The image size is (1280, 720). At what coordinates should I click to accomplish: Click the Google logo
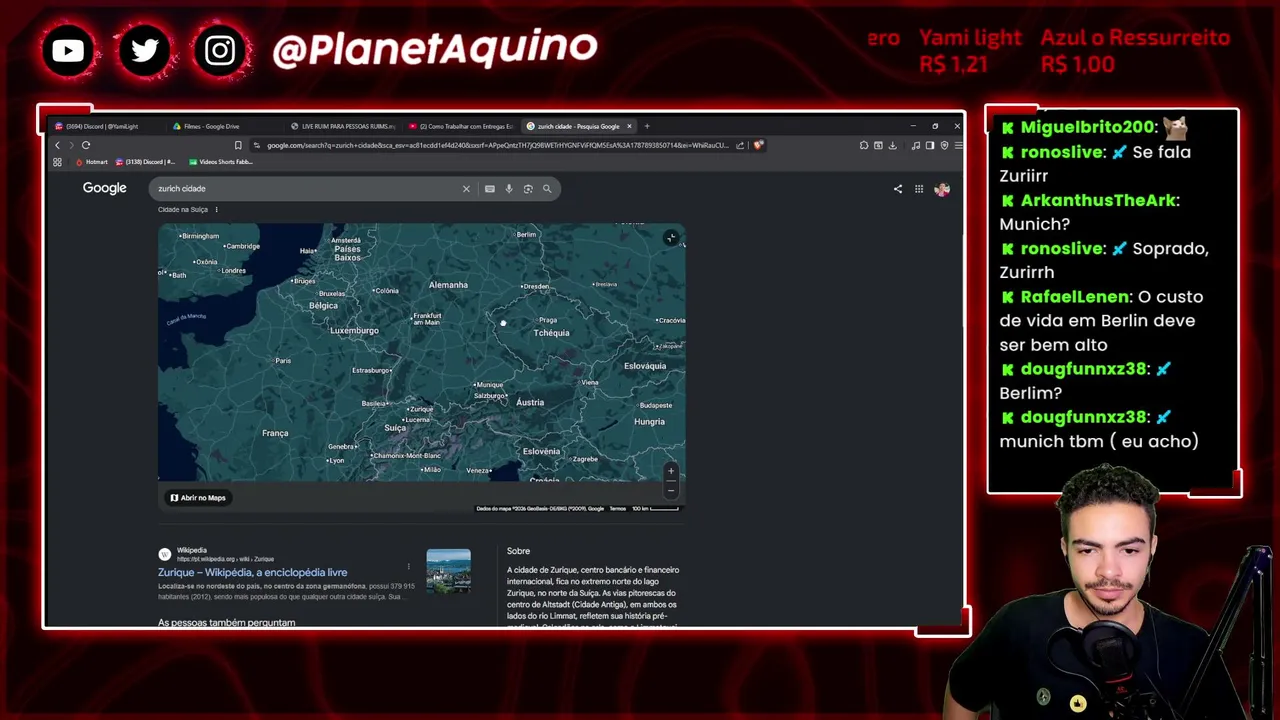tap(105, 188)
